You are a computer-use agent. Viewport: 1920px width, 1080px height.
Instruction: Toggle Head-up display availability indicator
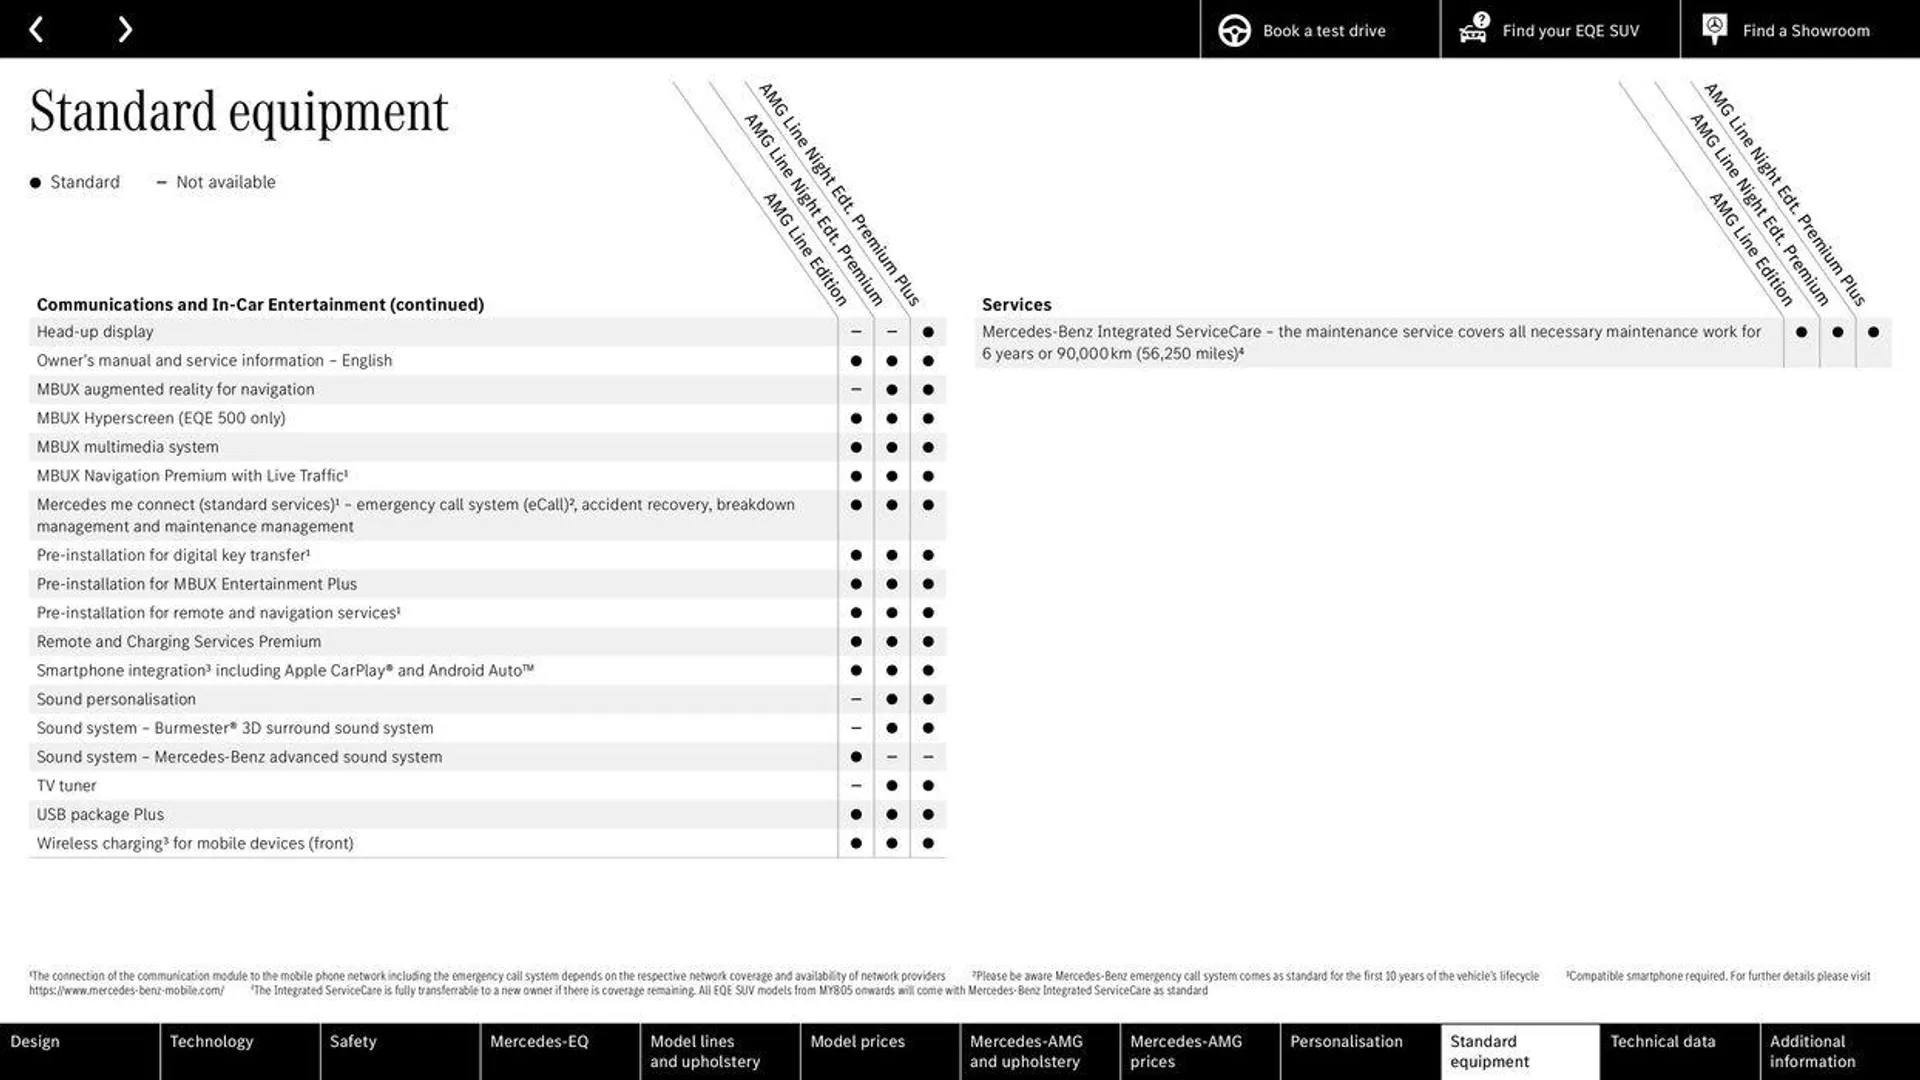[x=853, y=331]
